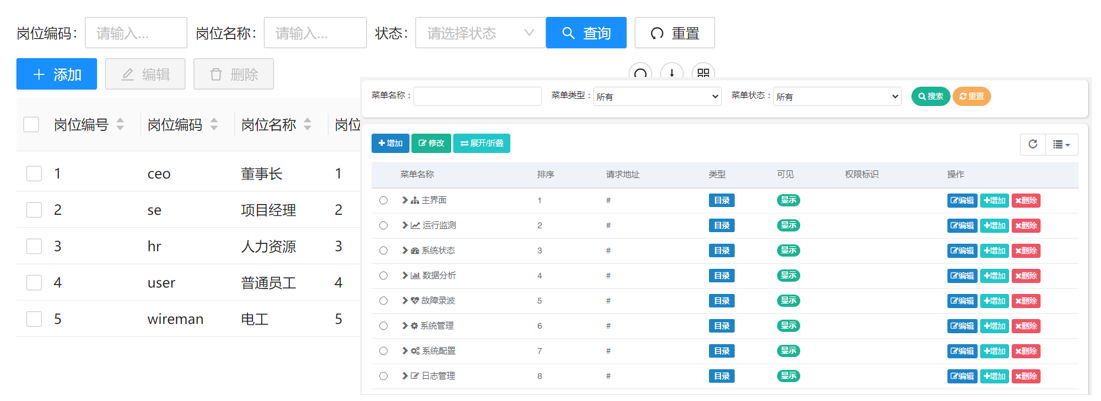Toggle the select-all checkbox in table header
The width and height of the screenshot is (1101, 401).
31,125
